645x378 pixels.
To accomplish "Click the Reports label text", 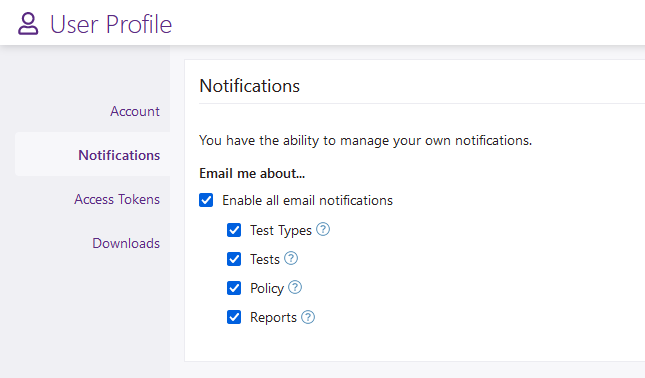I will 273,318.
